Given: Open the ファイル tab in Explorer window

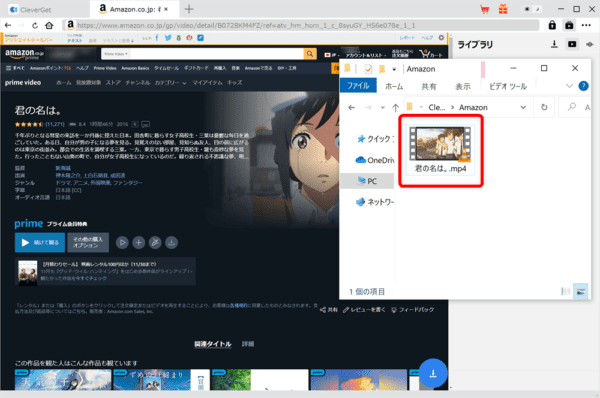Looking at the screenshot, I should [358, 86].
